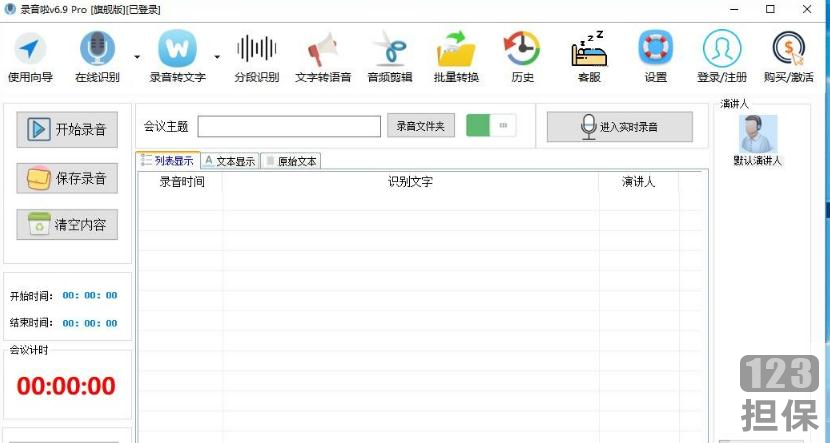Start recording with 开始录音
The width and height of the screenshot is (830, 443).
pos(67,129)
